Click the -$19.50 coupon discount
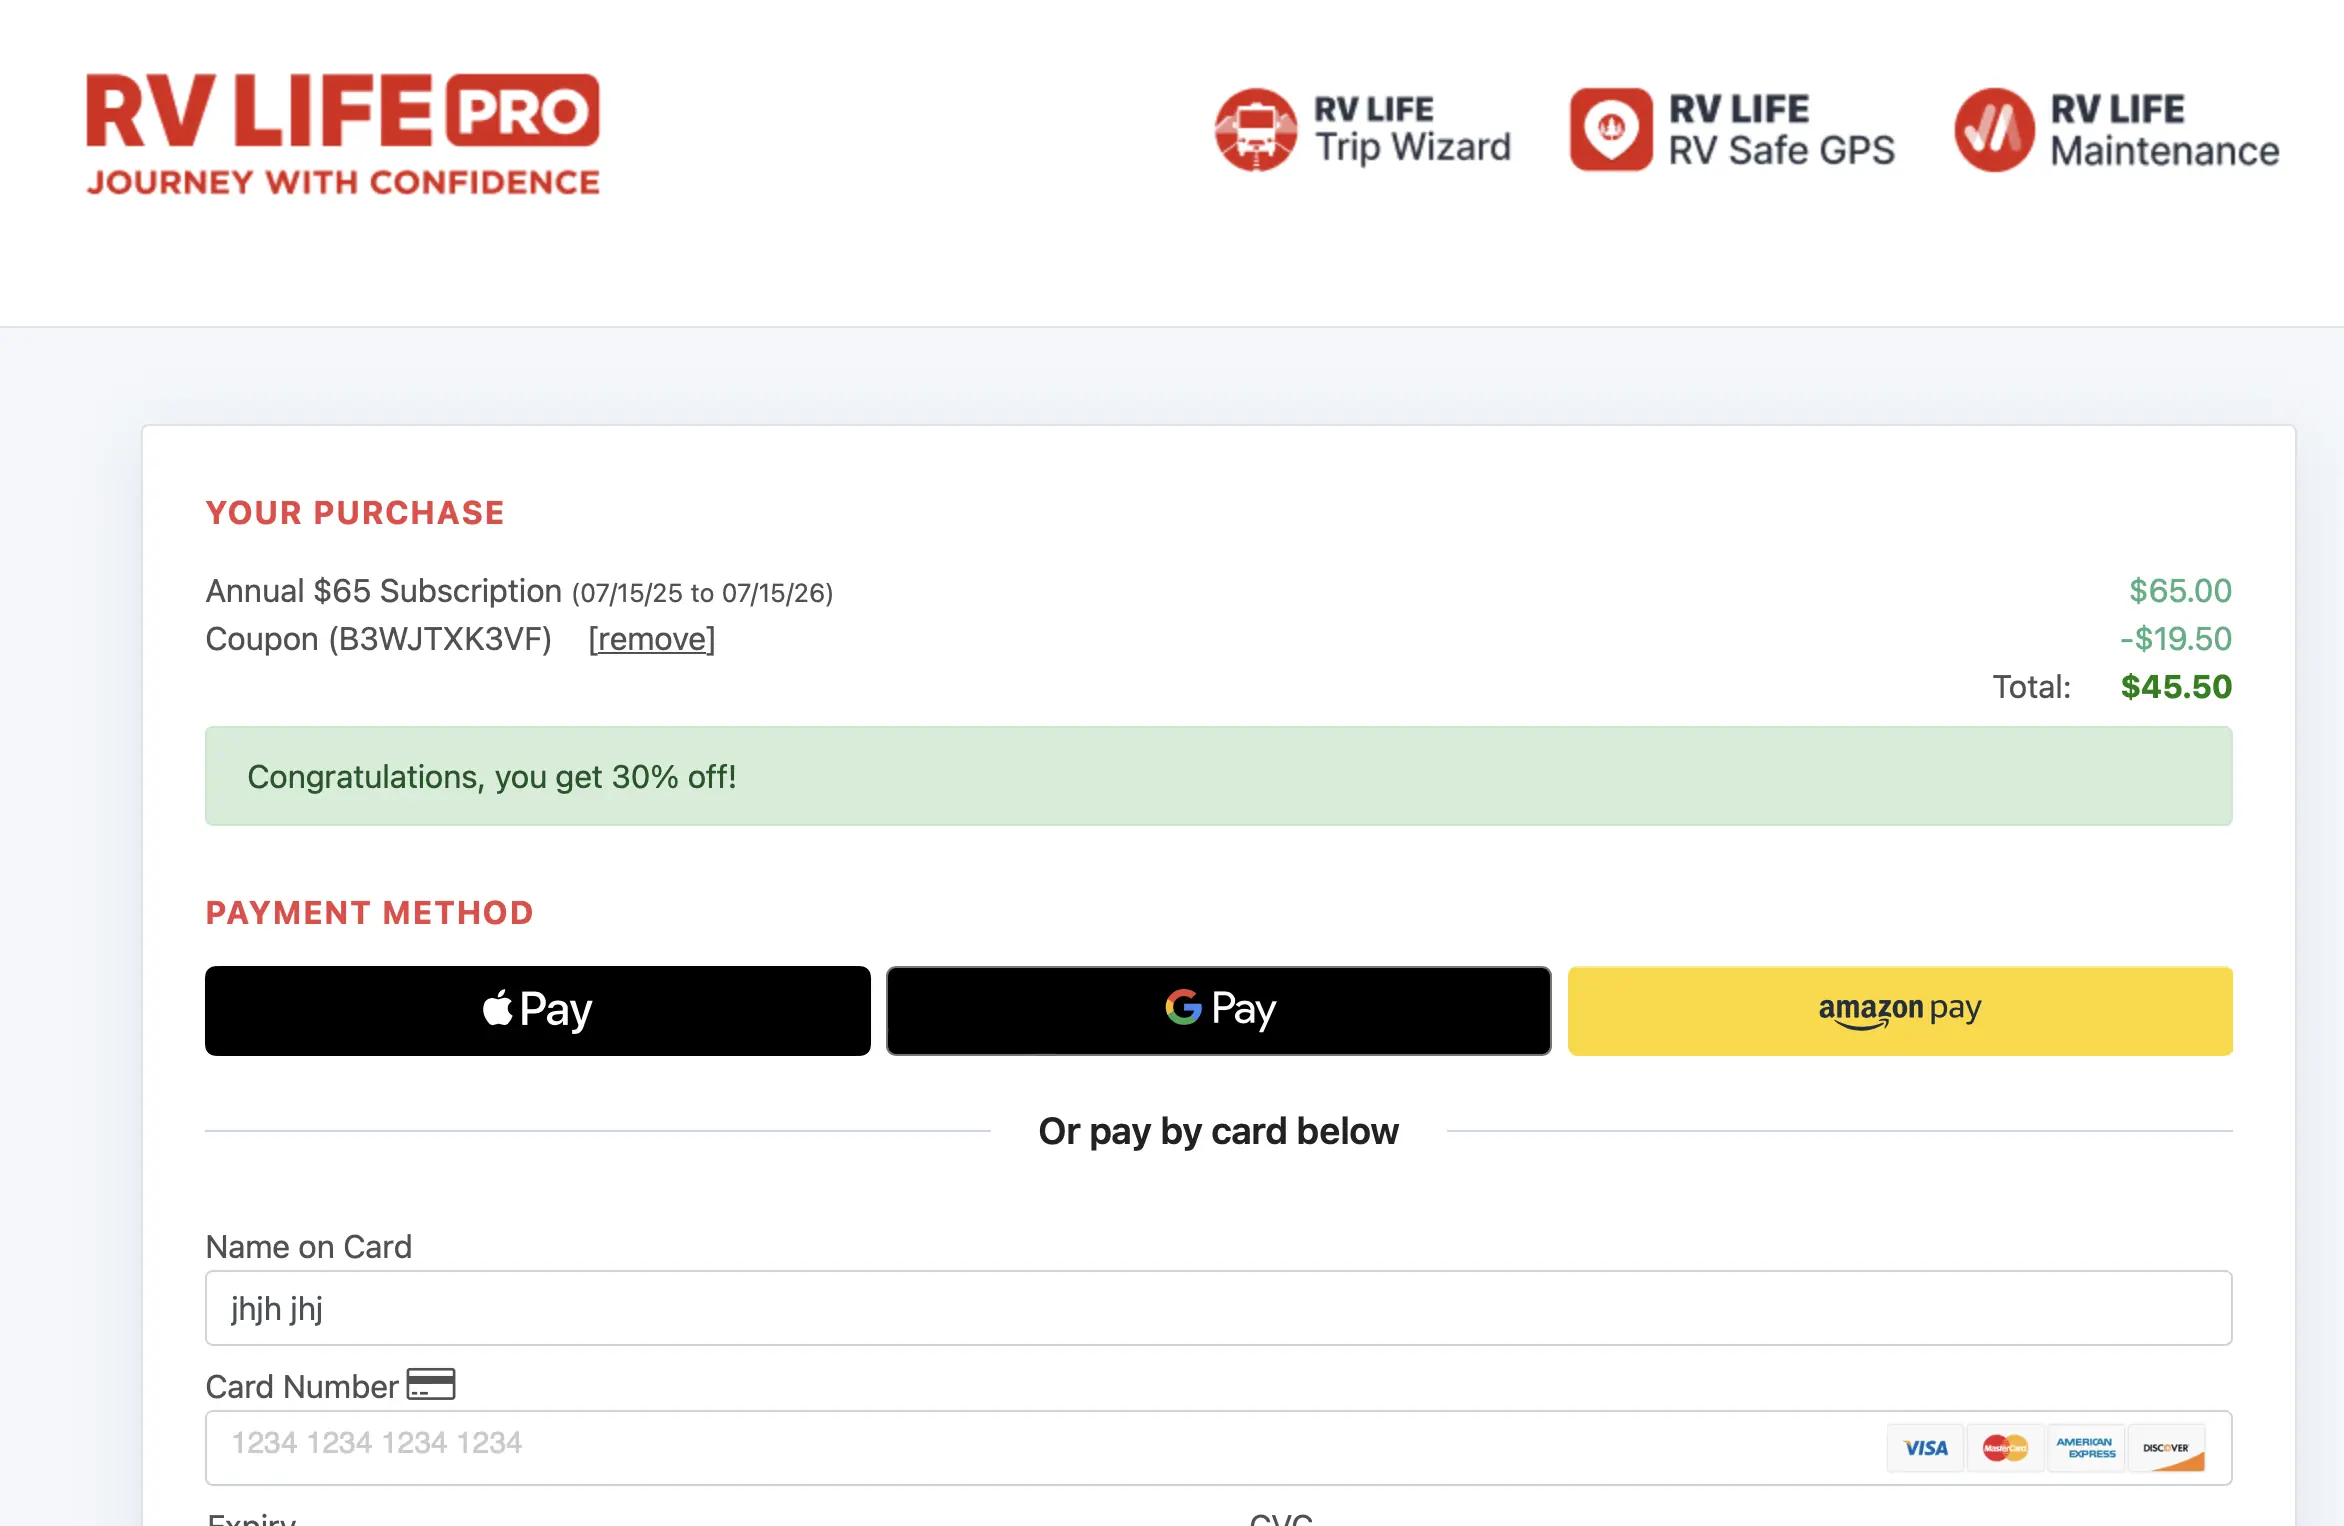The height and width of the screenshot is (1526, 2344). 2176,639
